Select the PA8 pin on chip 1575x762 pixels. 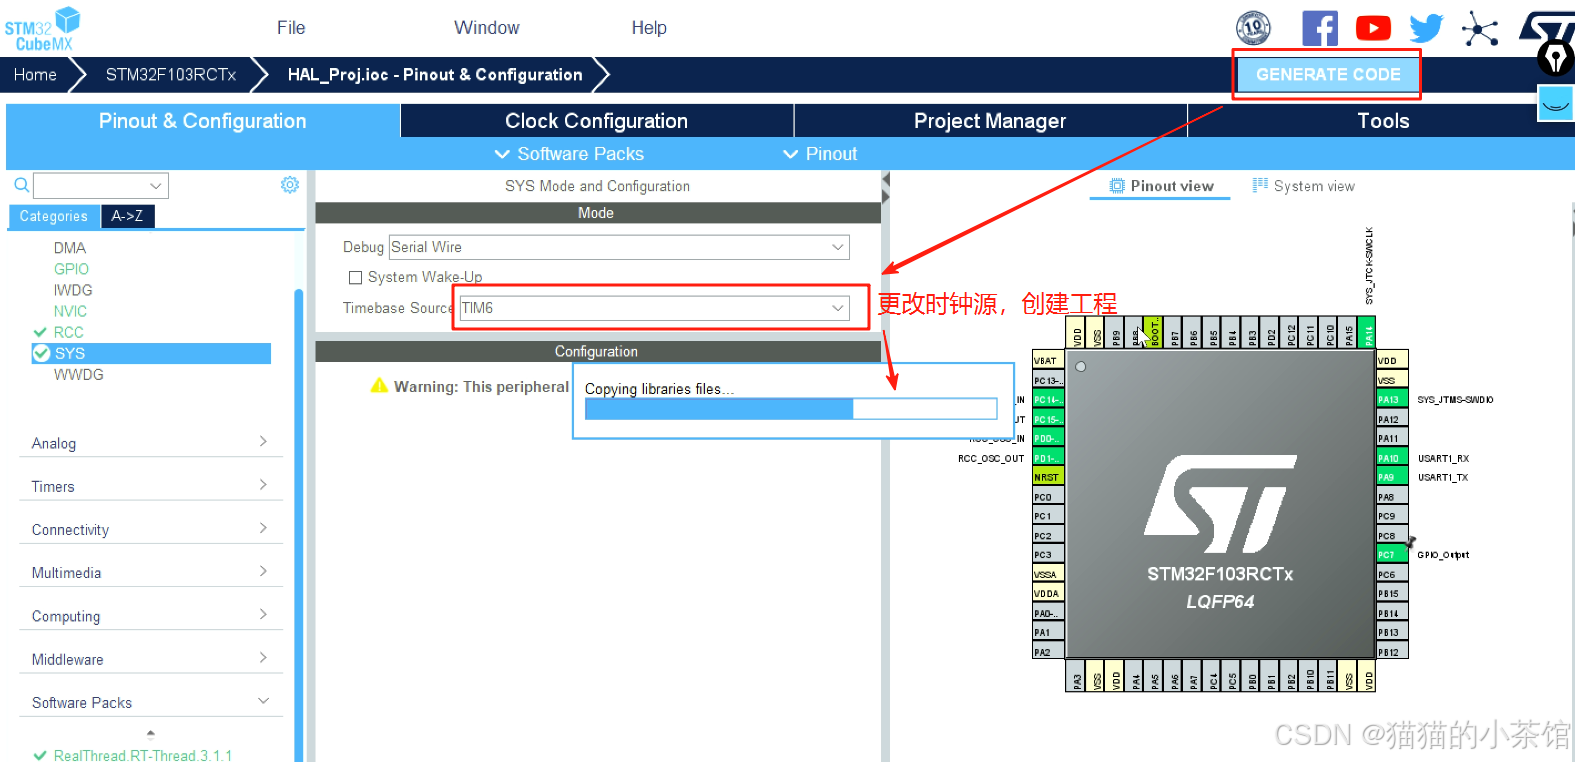pos(1392,496)
